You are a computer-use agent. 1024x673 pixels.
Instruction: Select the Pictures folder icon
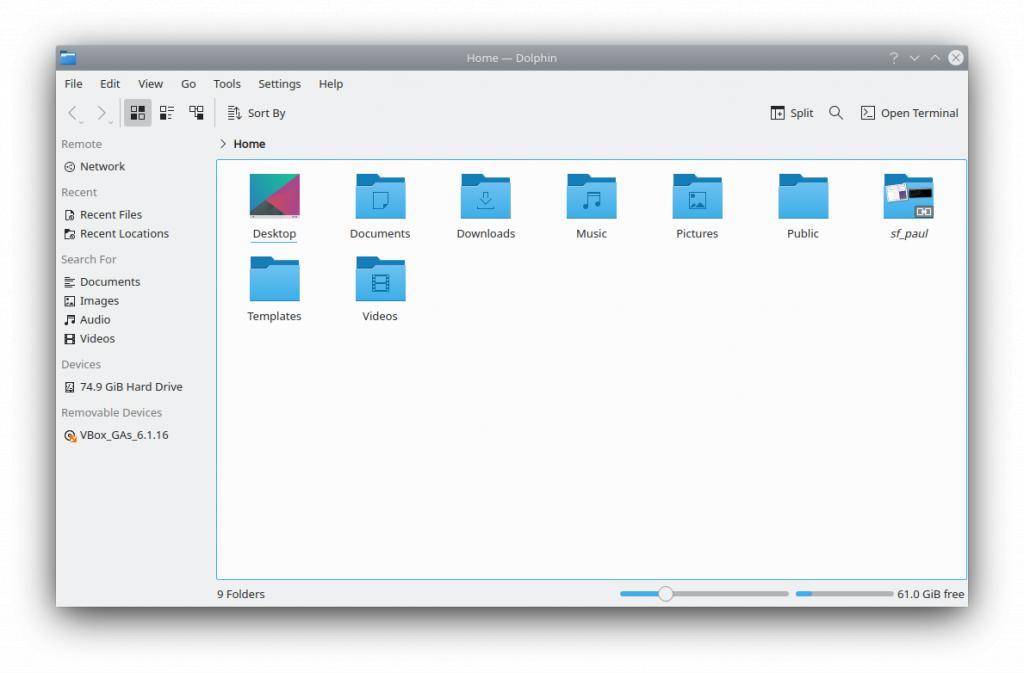697,197
